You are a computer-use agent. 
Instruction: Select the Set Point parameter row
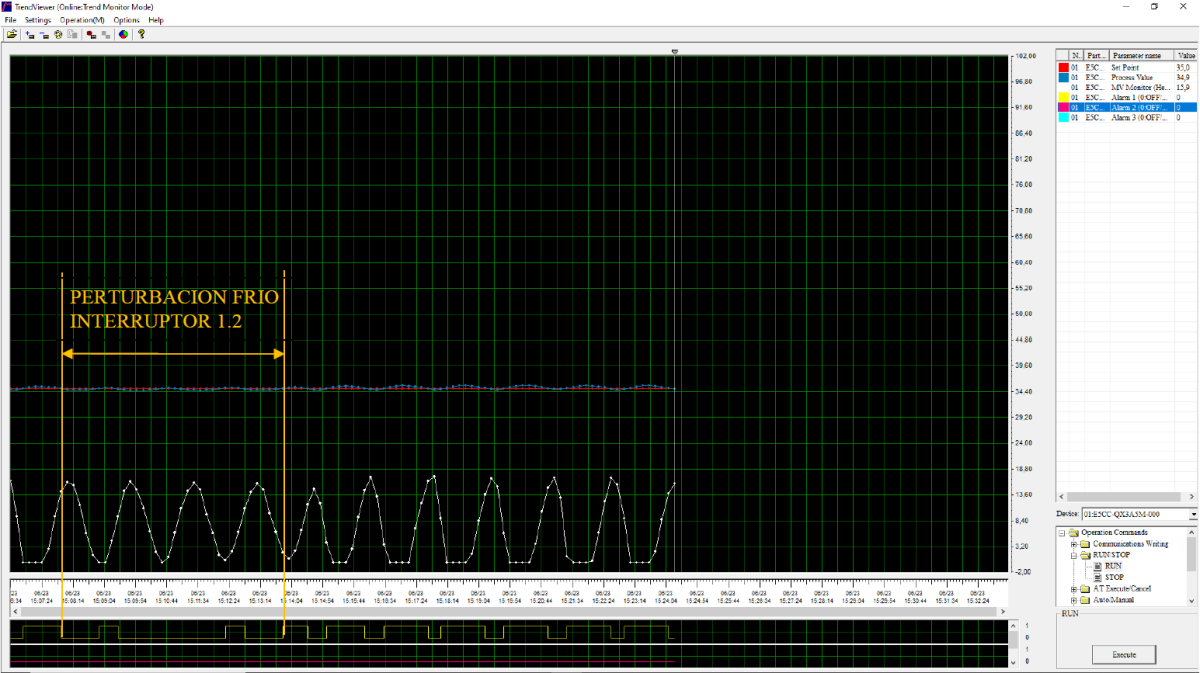coord(1127,67)
